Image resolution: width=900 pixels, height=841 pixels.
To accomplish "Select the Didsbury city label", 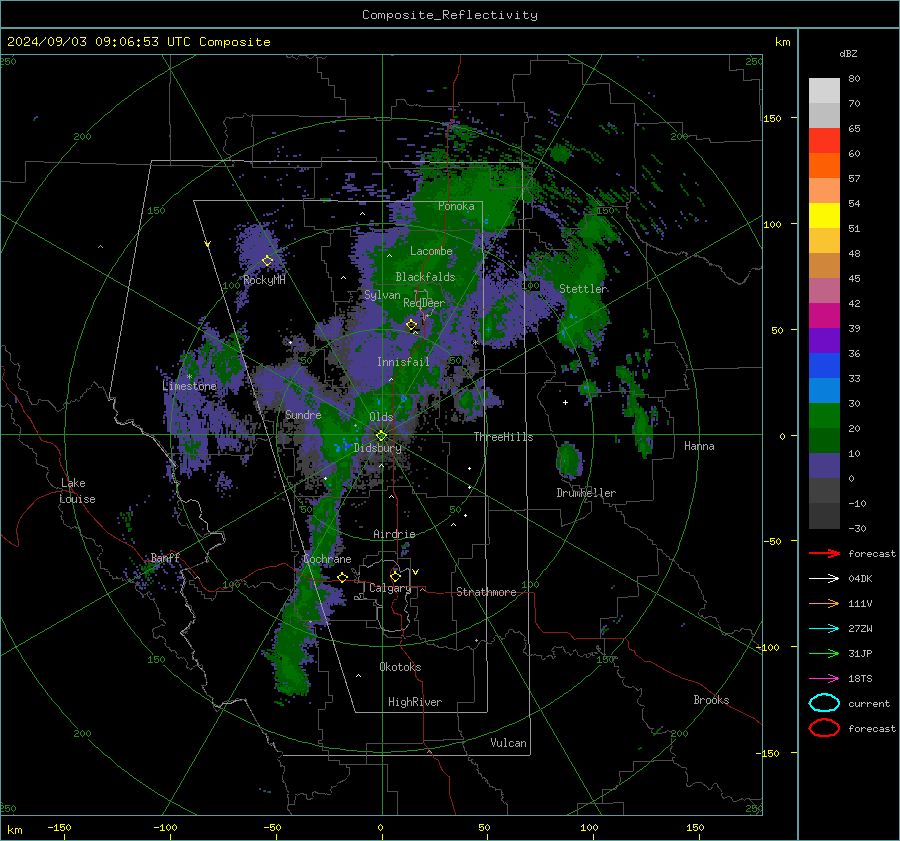I will (377, 448).
